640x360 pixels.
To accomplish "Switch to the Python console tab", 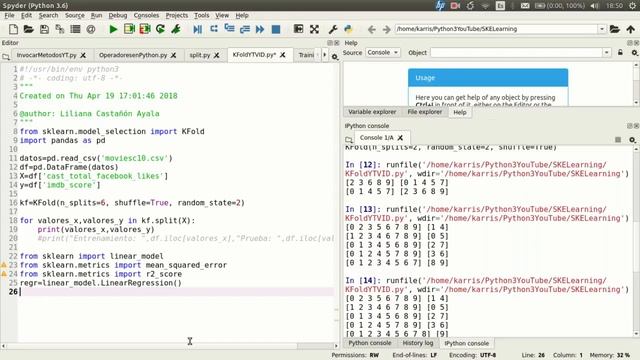I will point(369,343).
